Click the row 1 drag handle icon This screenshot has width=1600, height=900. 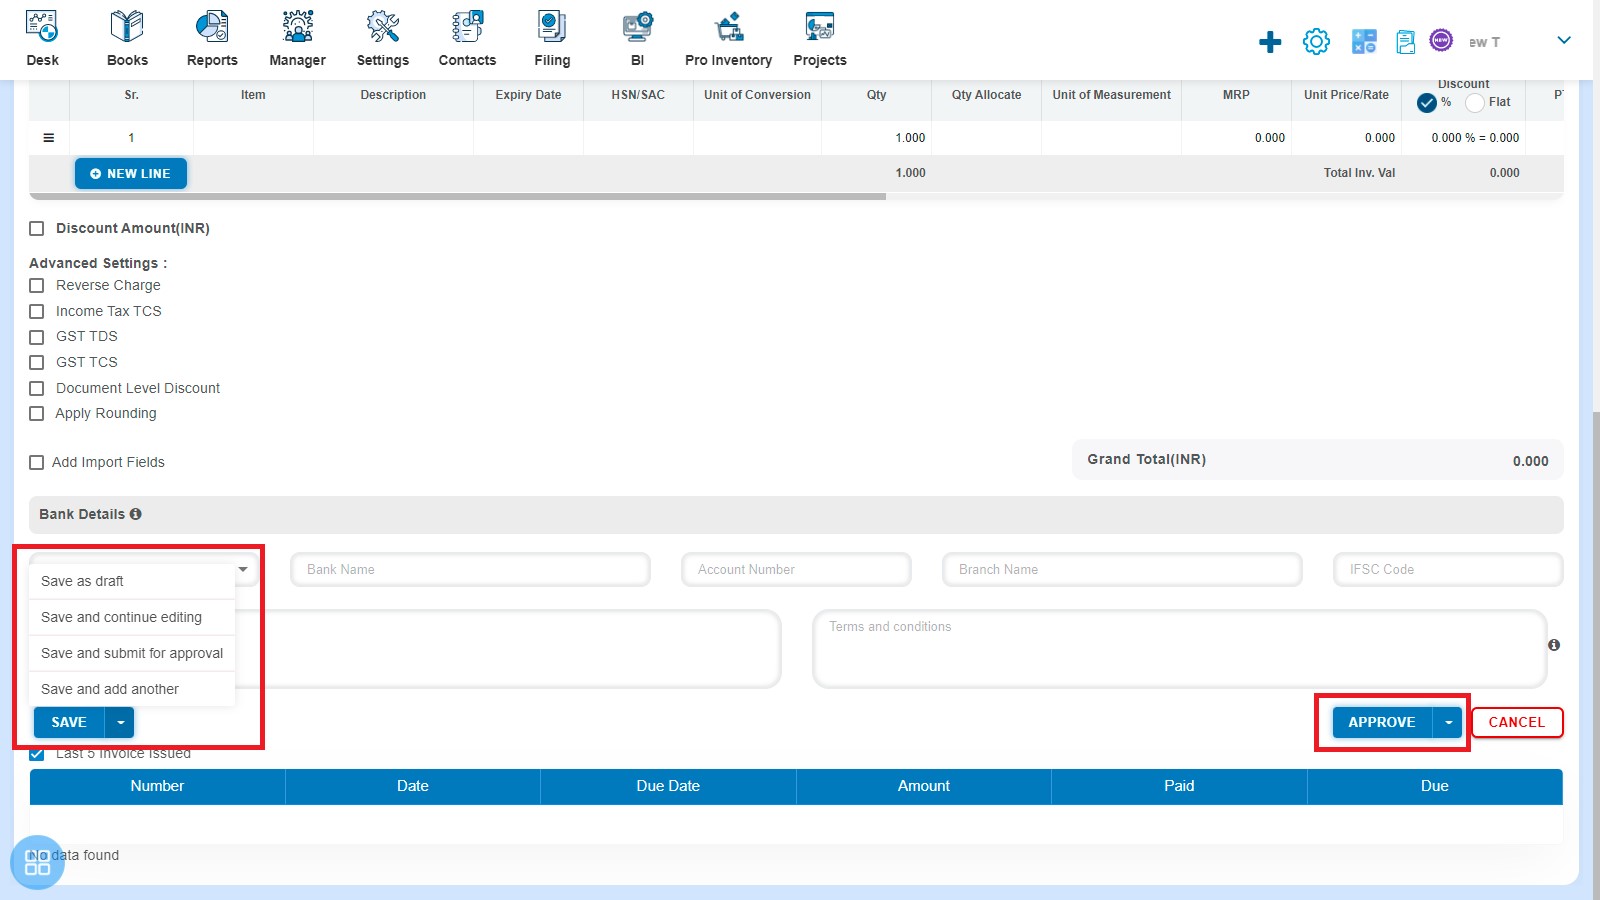pyautogui.click(x=48, y=138)
